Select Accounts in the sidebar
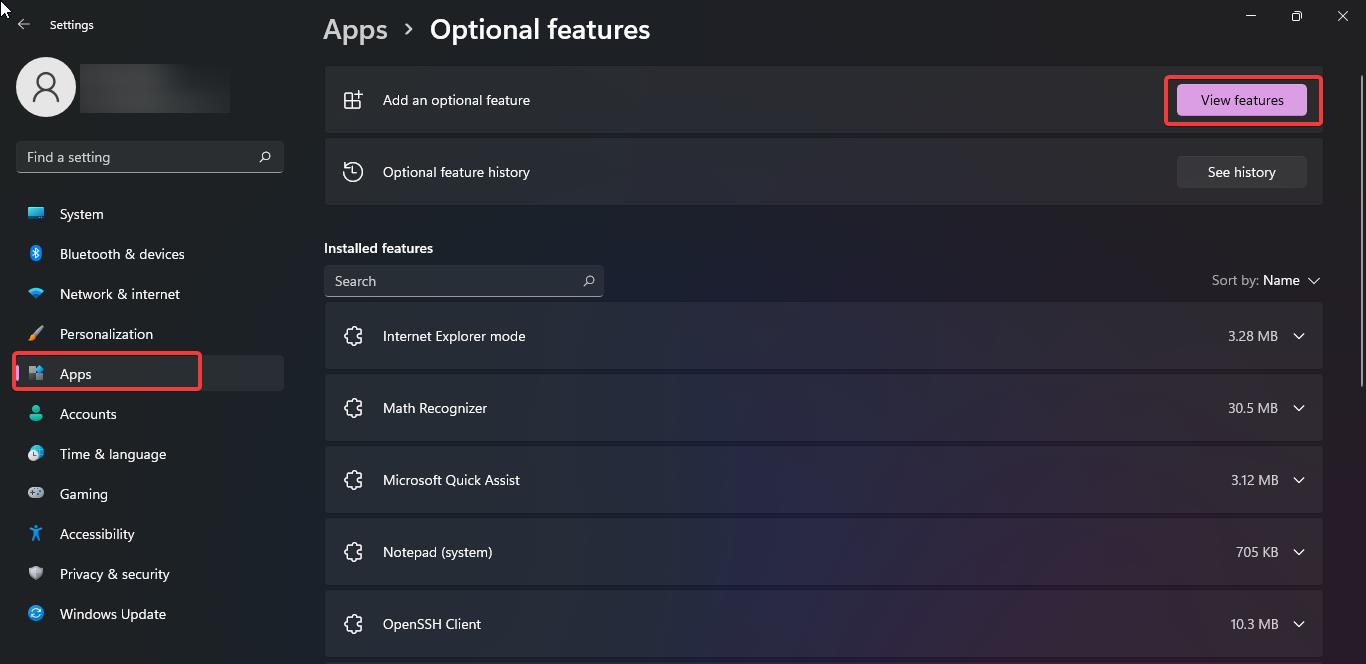 click(x=88, y=414)
